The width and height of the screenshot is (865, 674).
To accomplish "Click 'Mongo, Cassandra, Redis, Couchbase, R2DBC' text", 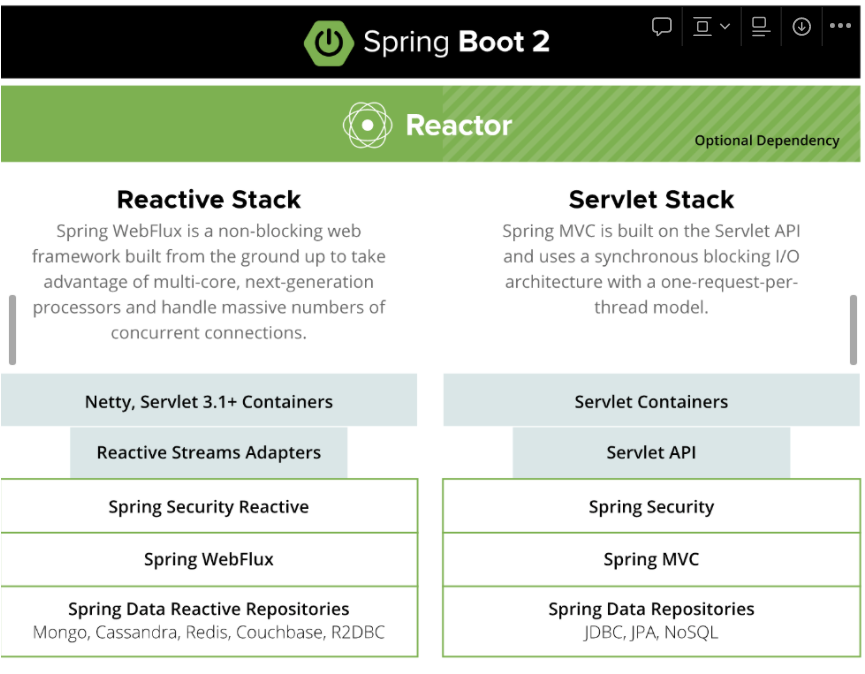I will [209, 632].
